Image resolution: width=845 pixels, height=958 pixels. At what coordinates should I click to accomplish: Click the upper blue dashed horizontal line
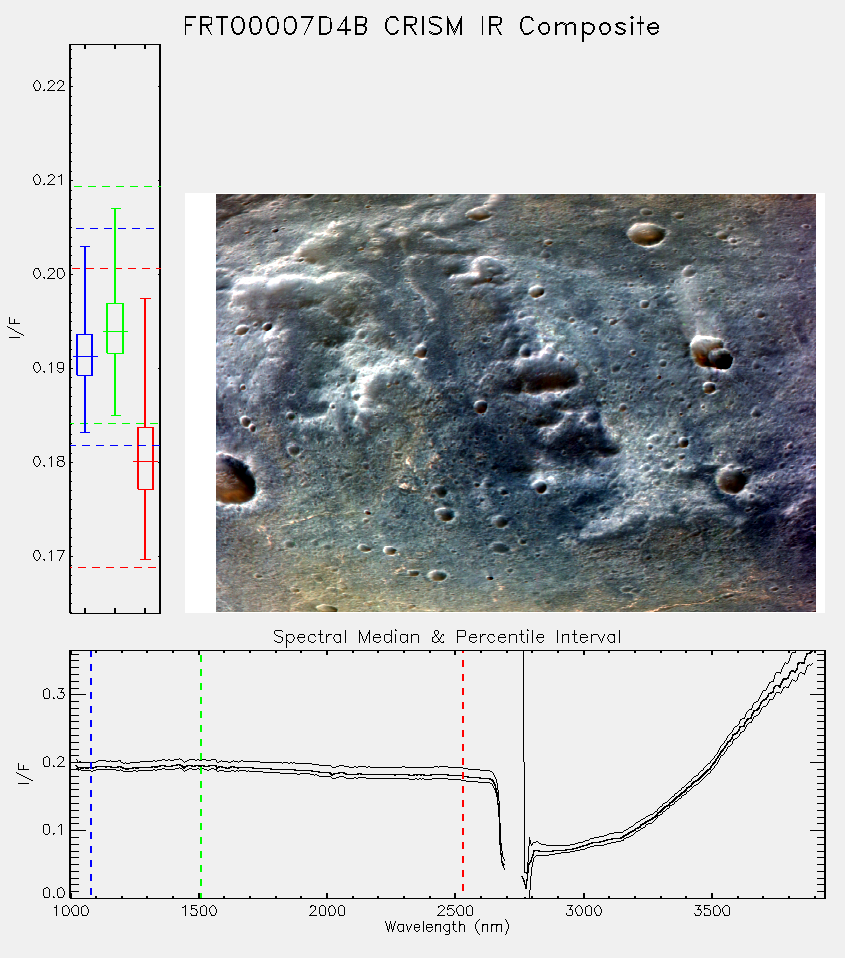click(115, 229)
